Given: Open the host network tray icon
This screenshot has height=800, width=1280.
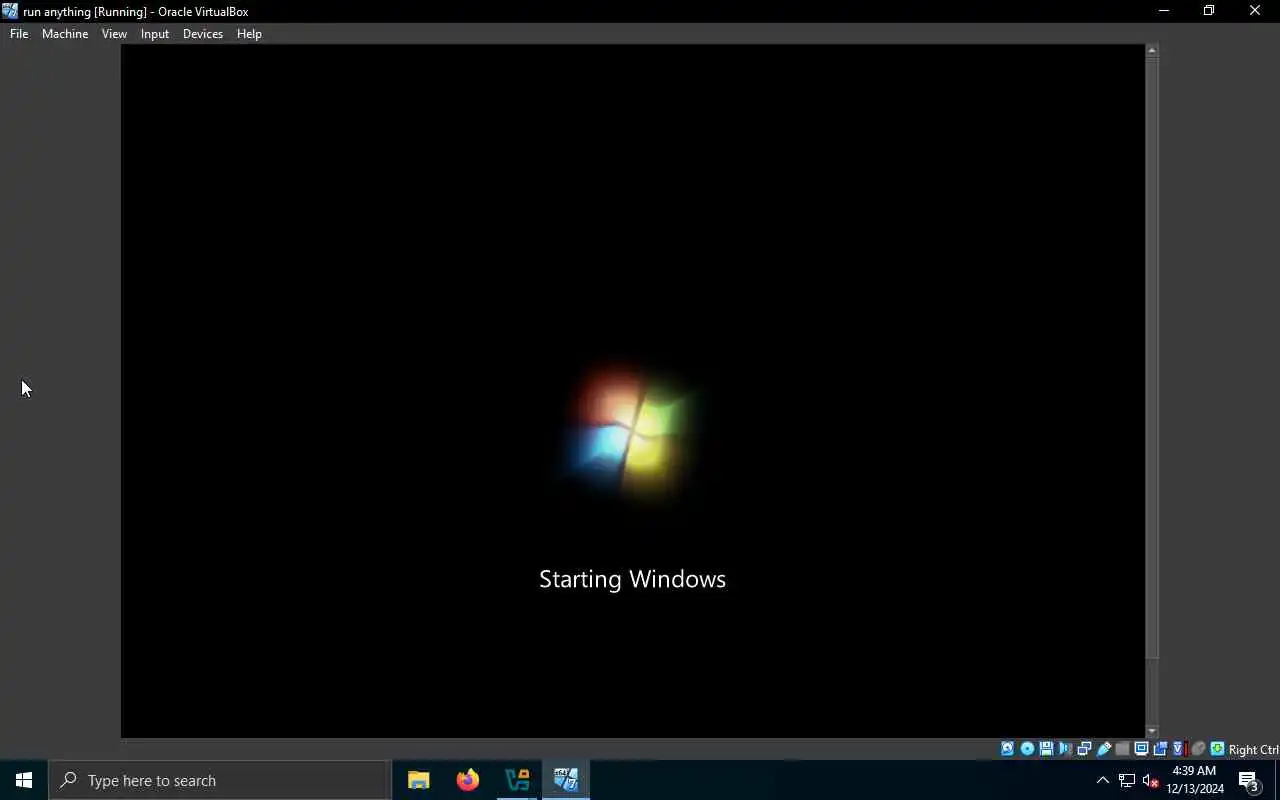Looking at the screenshot, I should point(1127,780).
